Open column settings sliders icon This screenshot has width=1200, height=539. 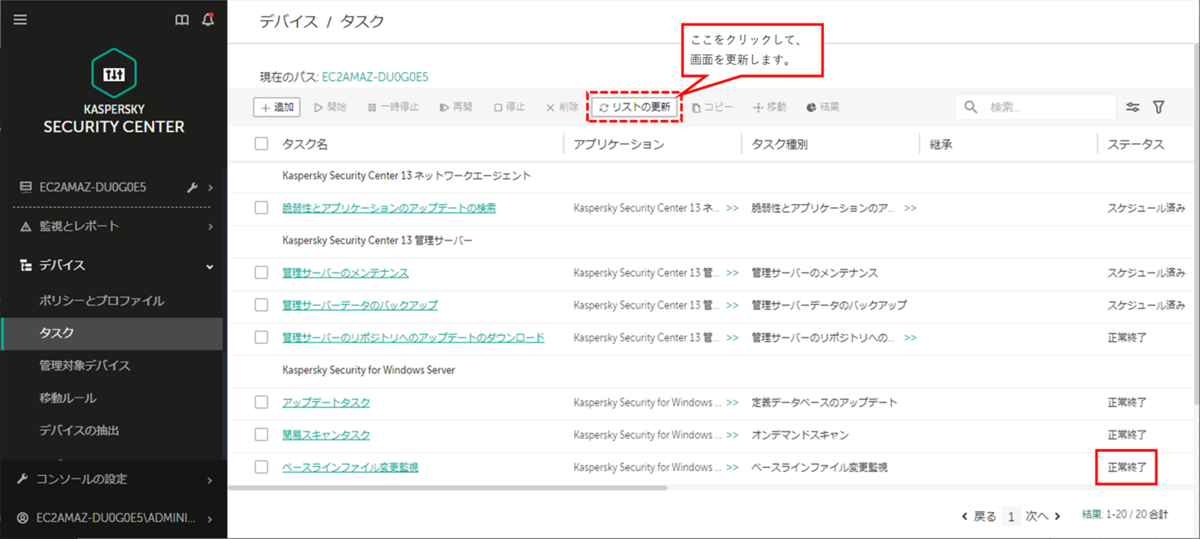(1133, 107)
